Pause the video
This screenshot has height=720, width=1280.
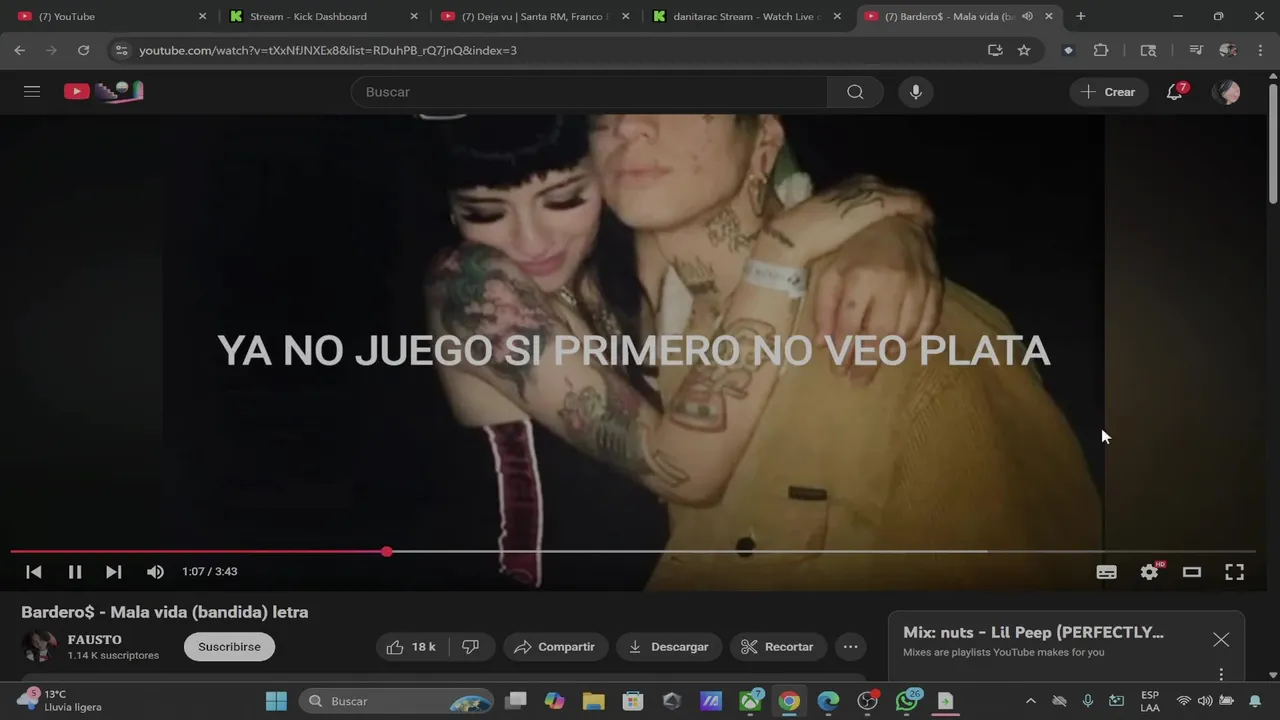click(x=75, y=572)
